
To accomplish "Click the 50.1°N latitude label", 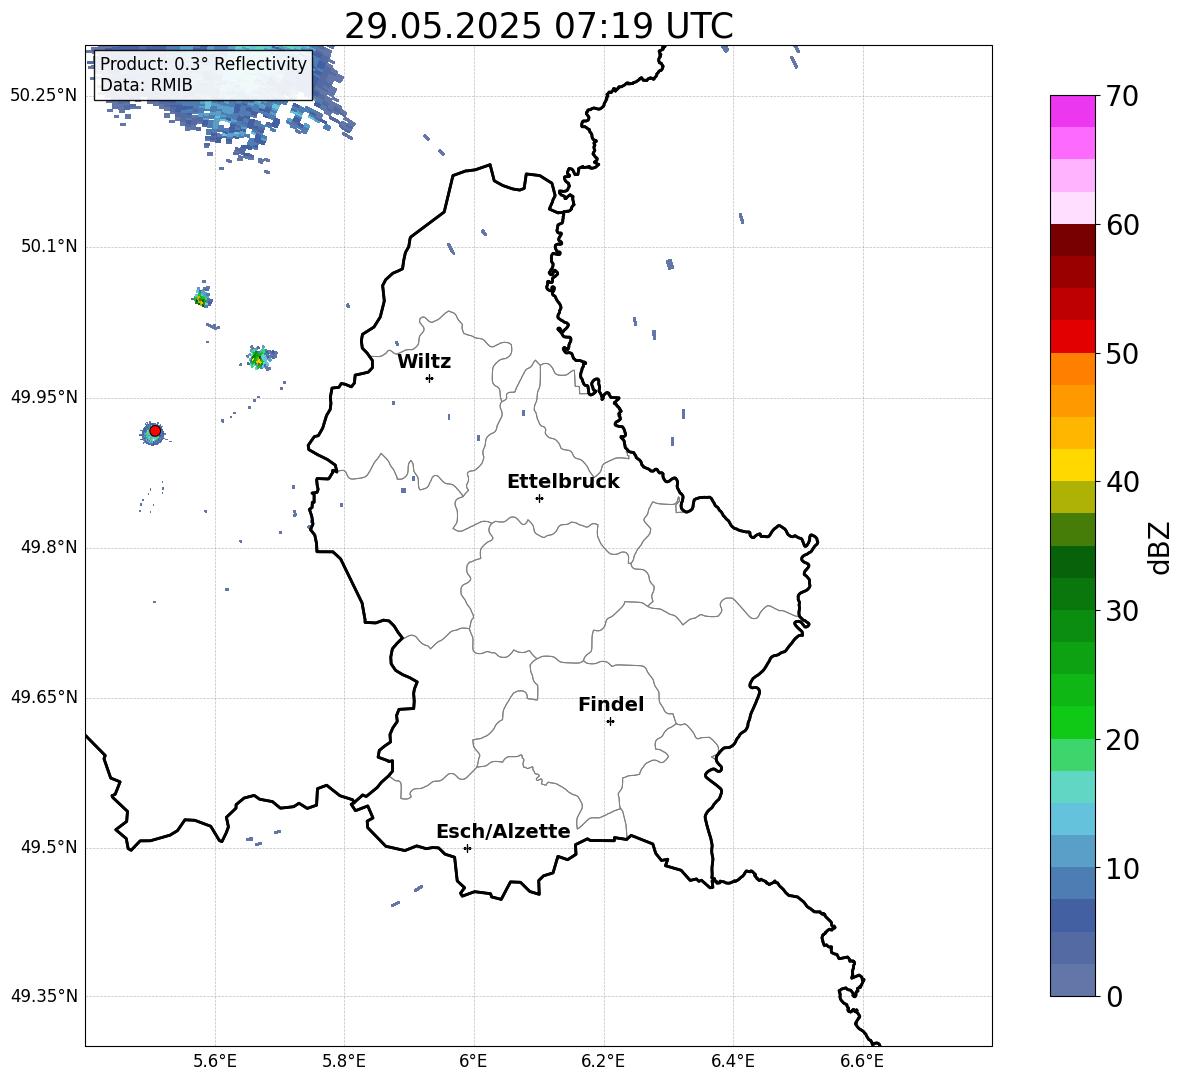I will click(48, 246).
